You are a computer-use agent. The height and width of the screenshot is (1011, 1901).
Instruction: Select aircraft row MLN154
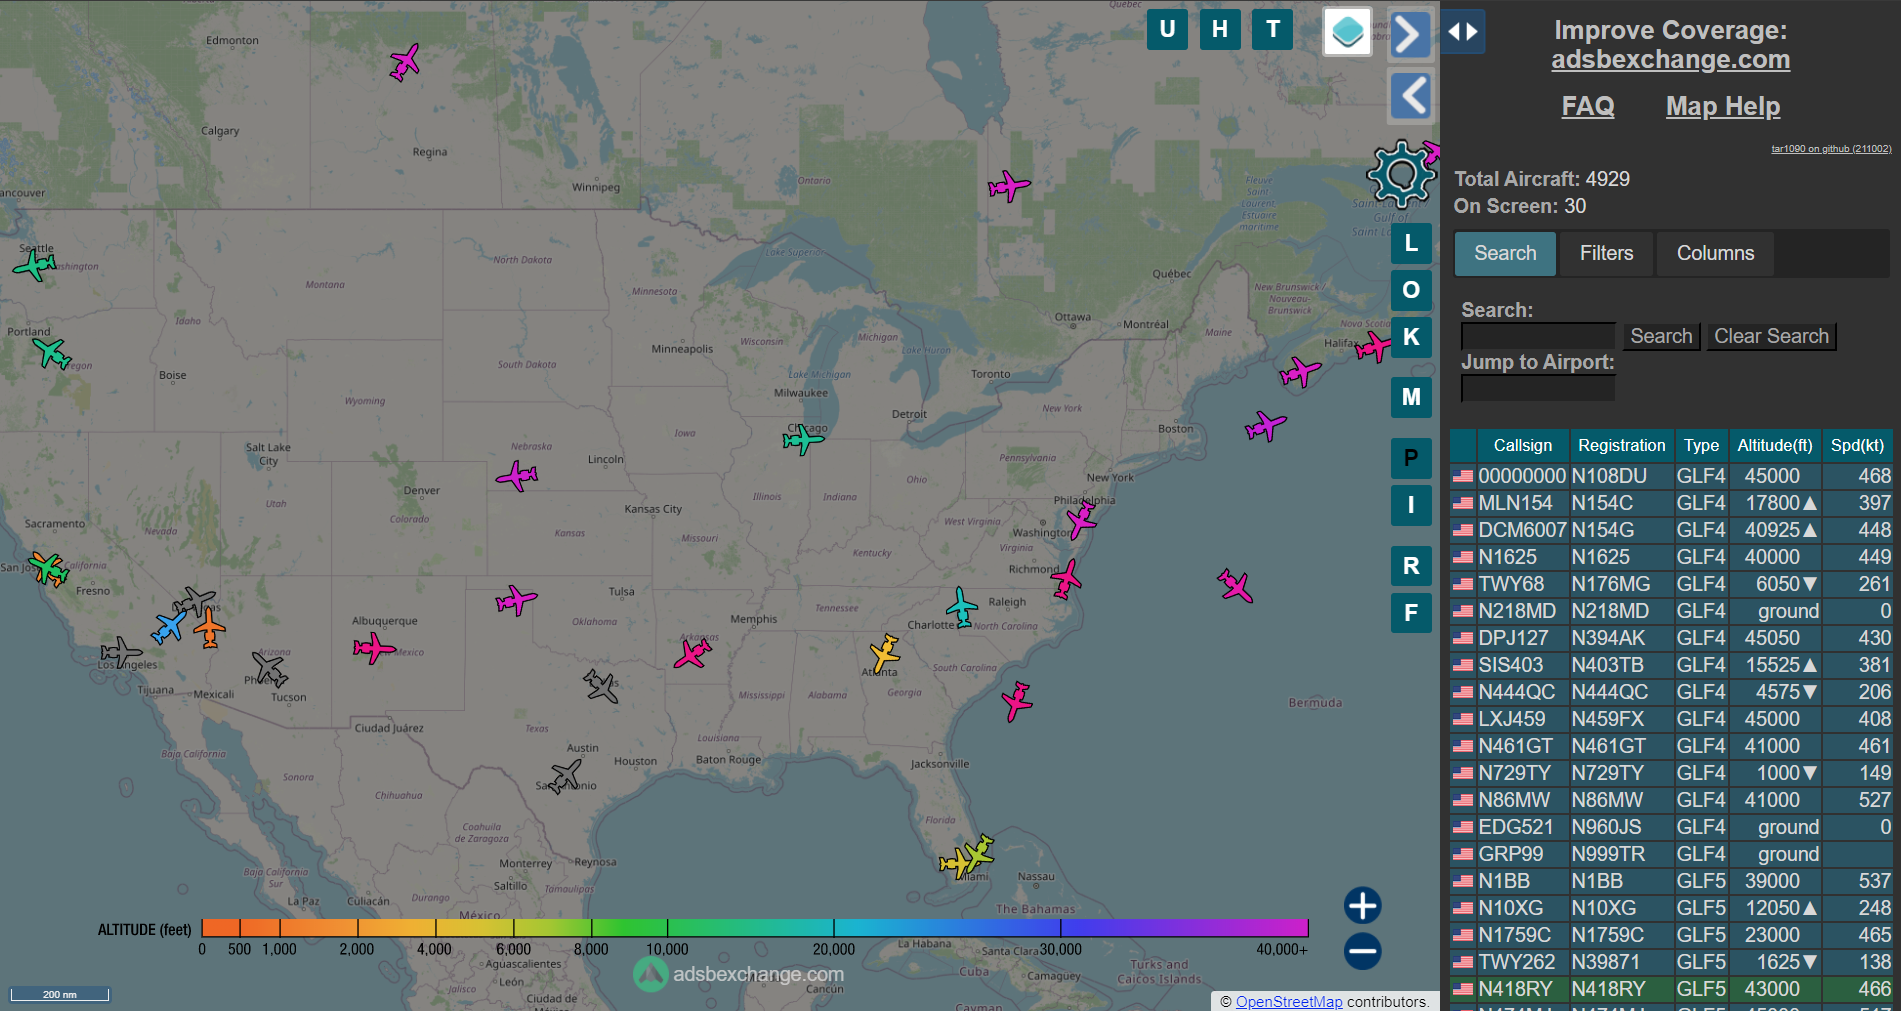[x=1671, y=503]
